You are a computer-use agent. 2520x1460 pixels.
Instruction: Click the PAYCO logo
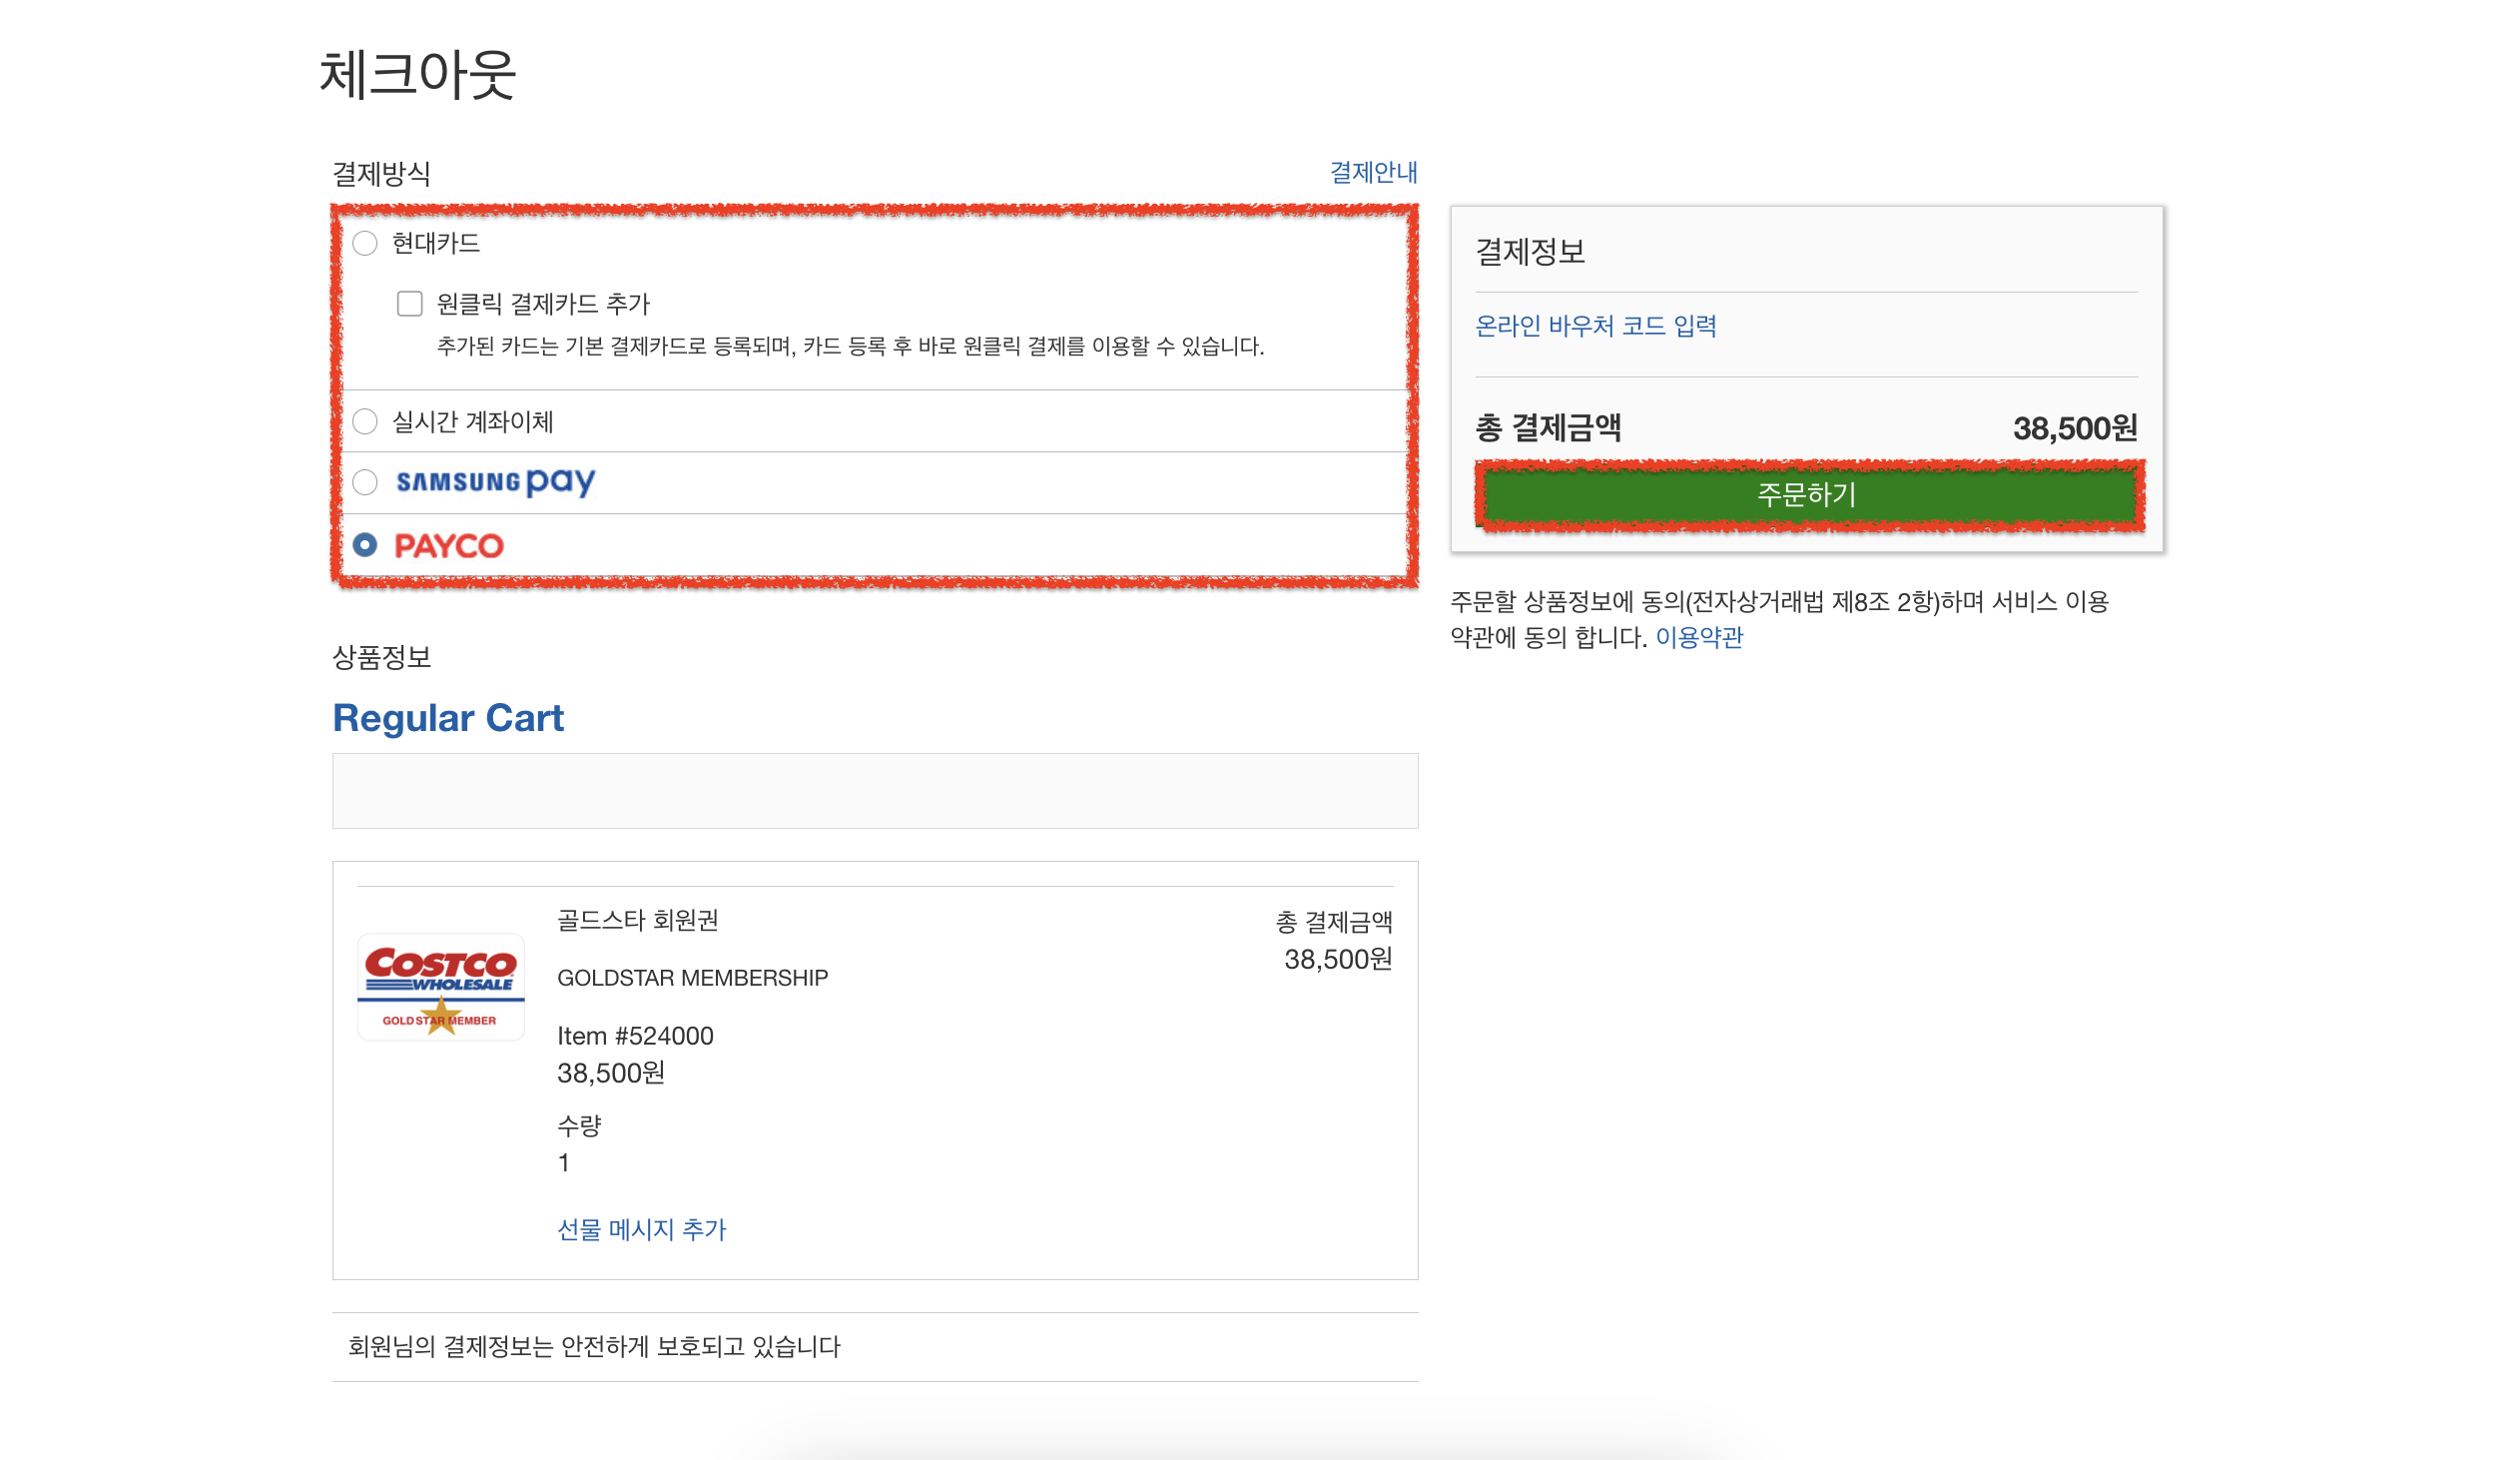pos(449,546)
